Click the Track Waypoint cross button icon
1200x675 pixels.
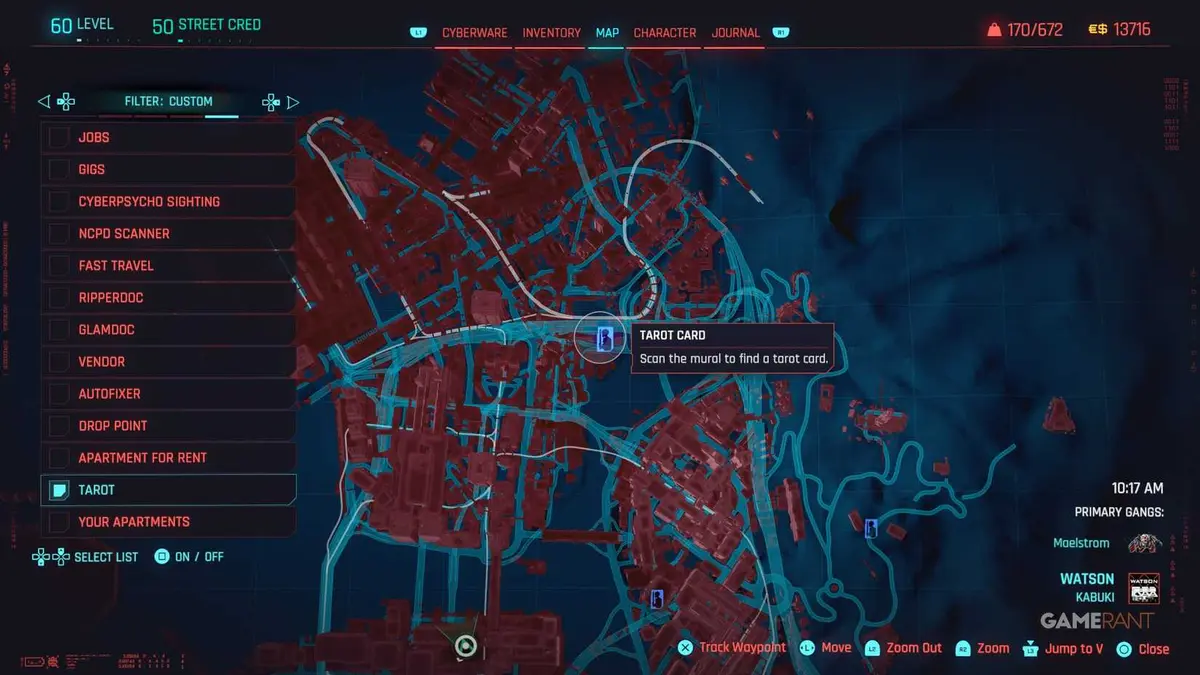(685, 648)
